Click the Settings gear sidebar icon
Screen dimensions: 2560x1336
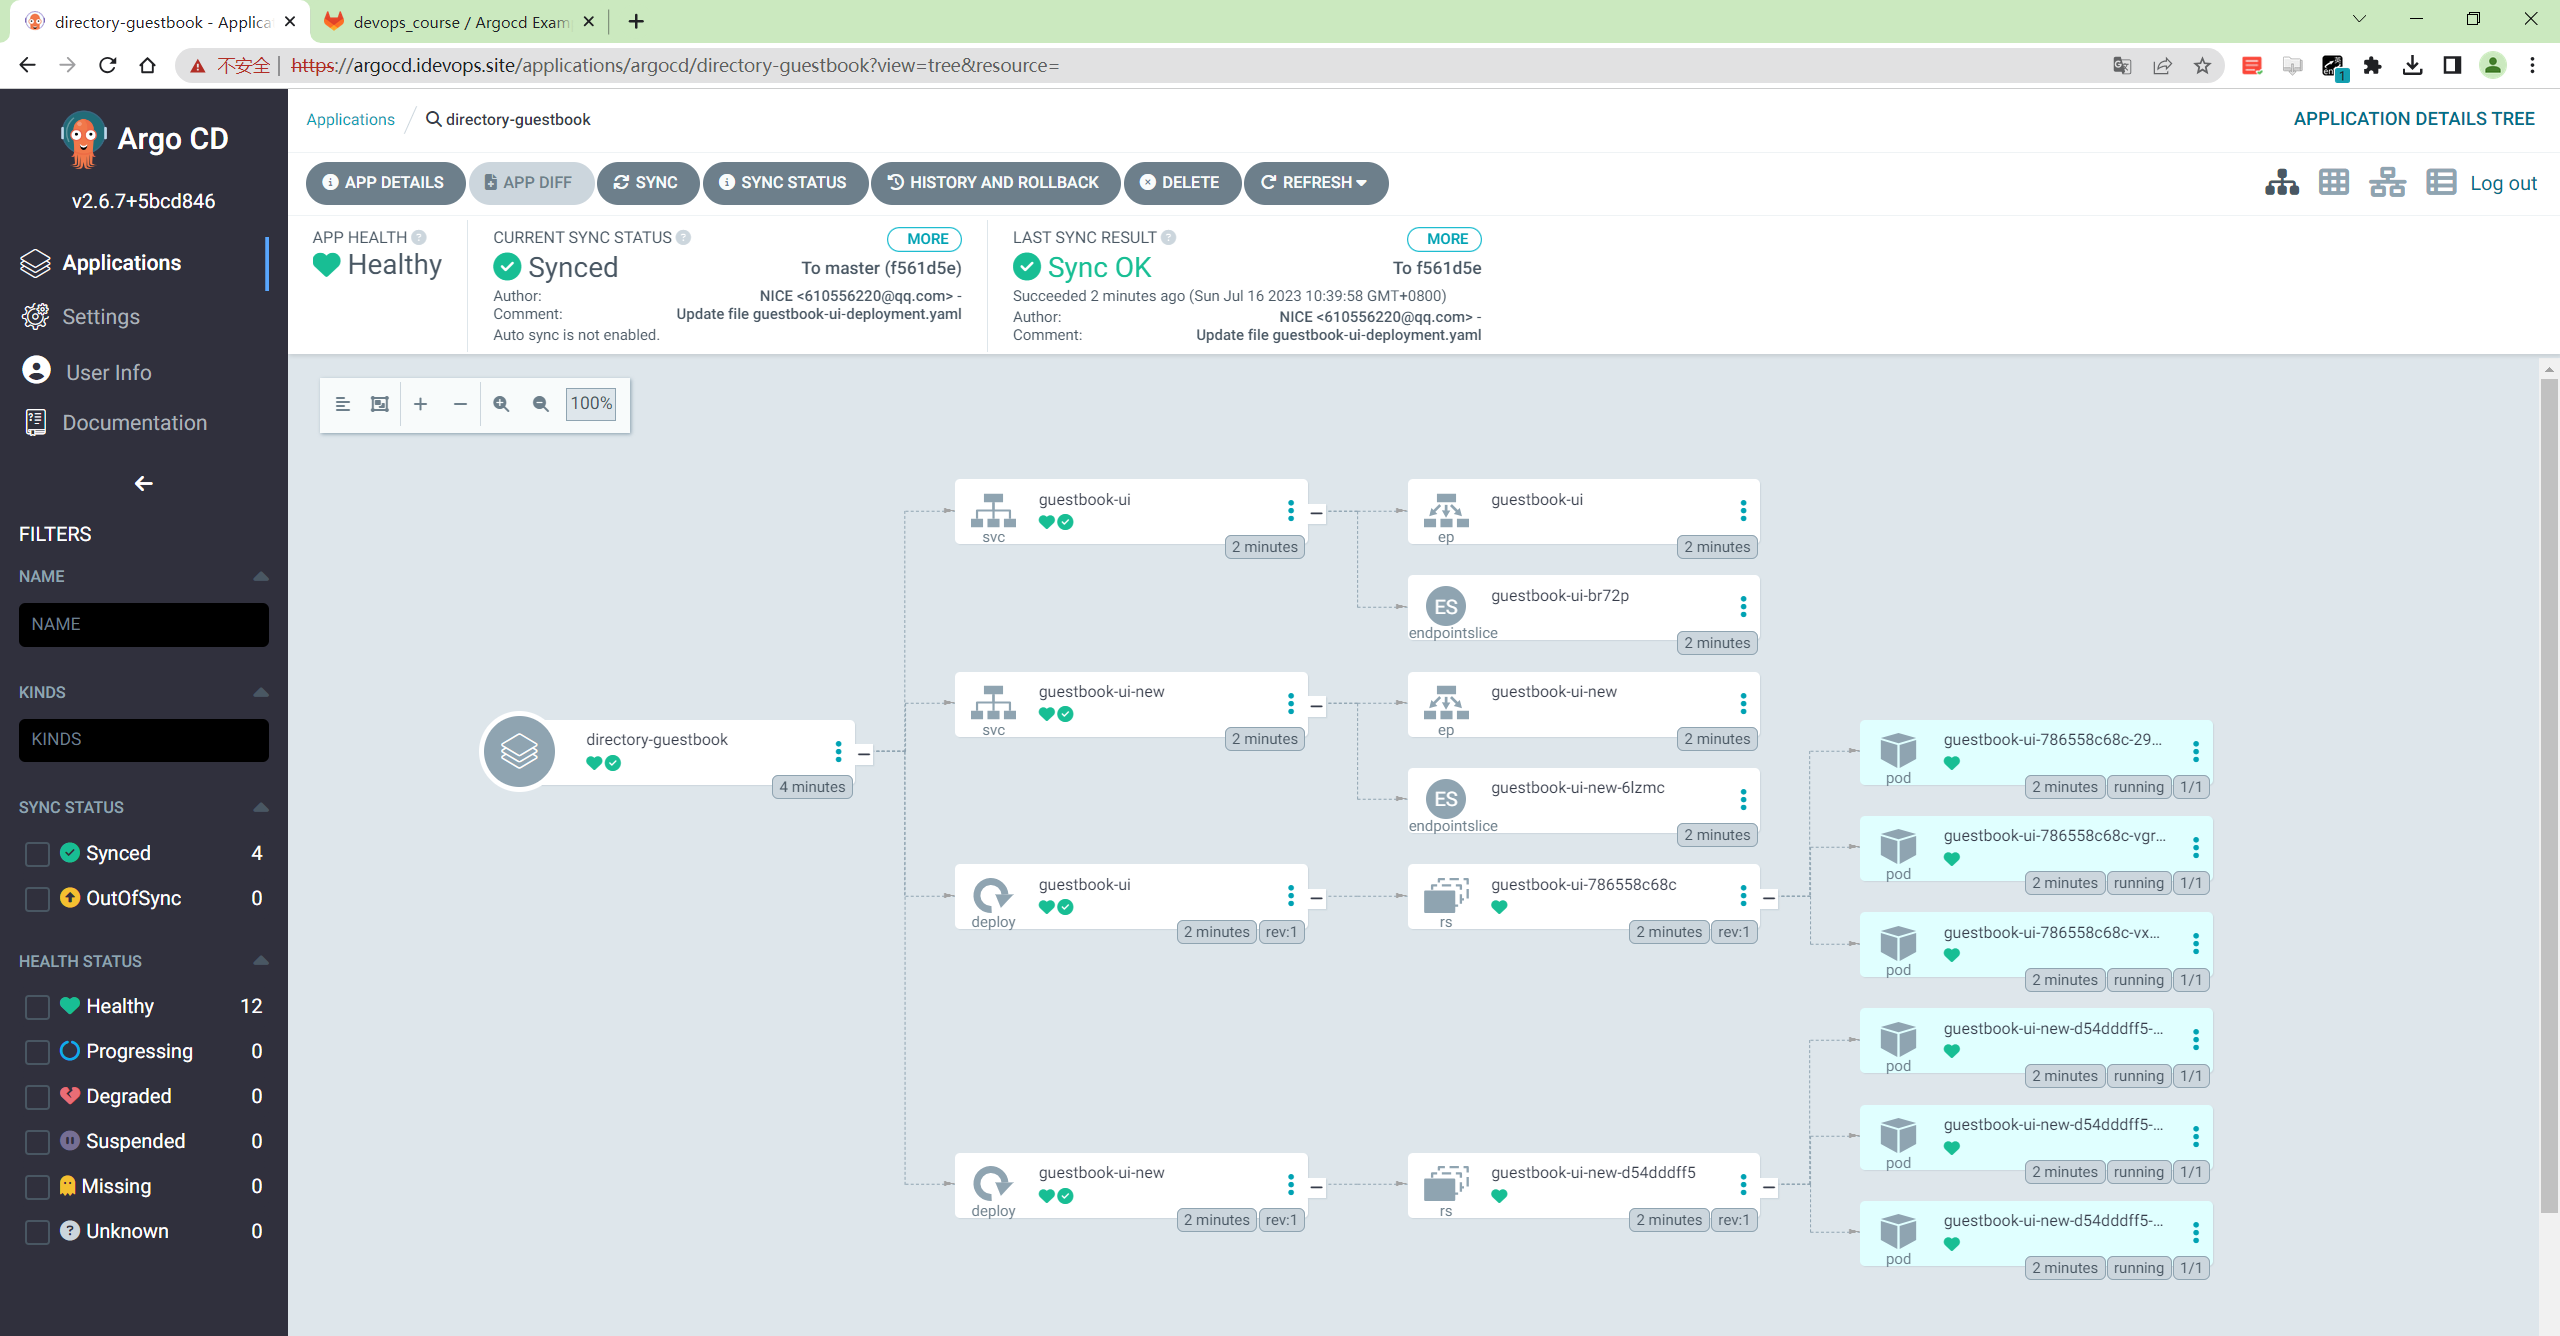point(36,316)
